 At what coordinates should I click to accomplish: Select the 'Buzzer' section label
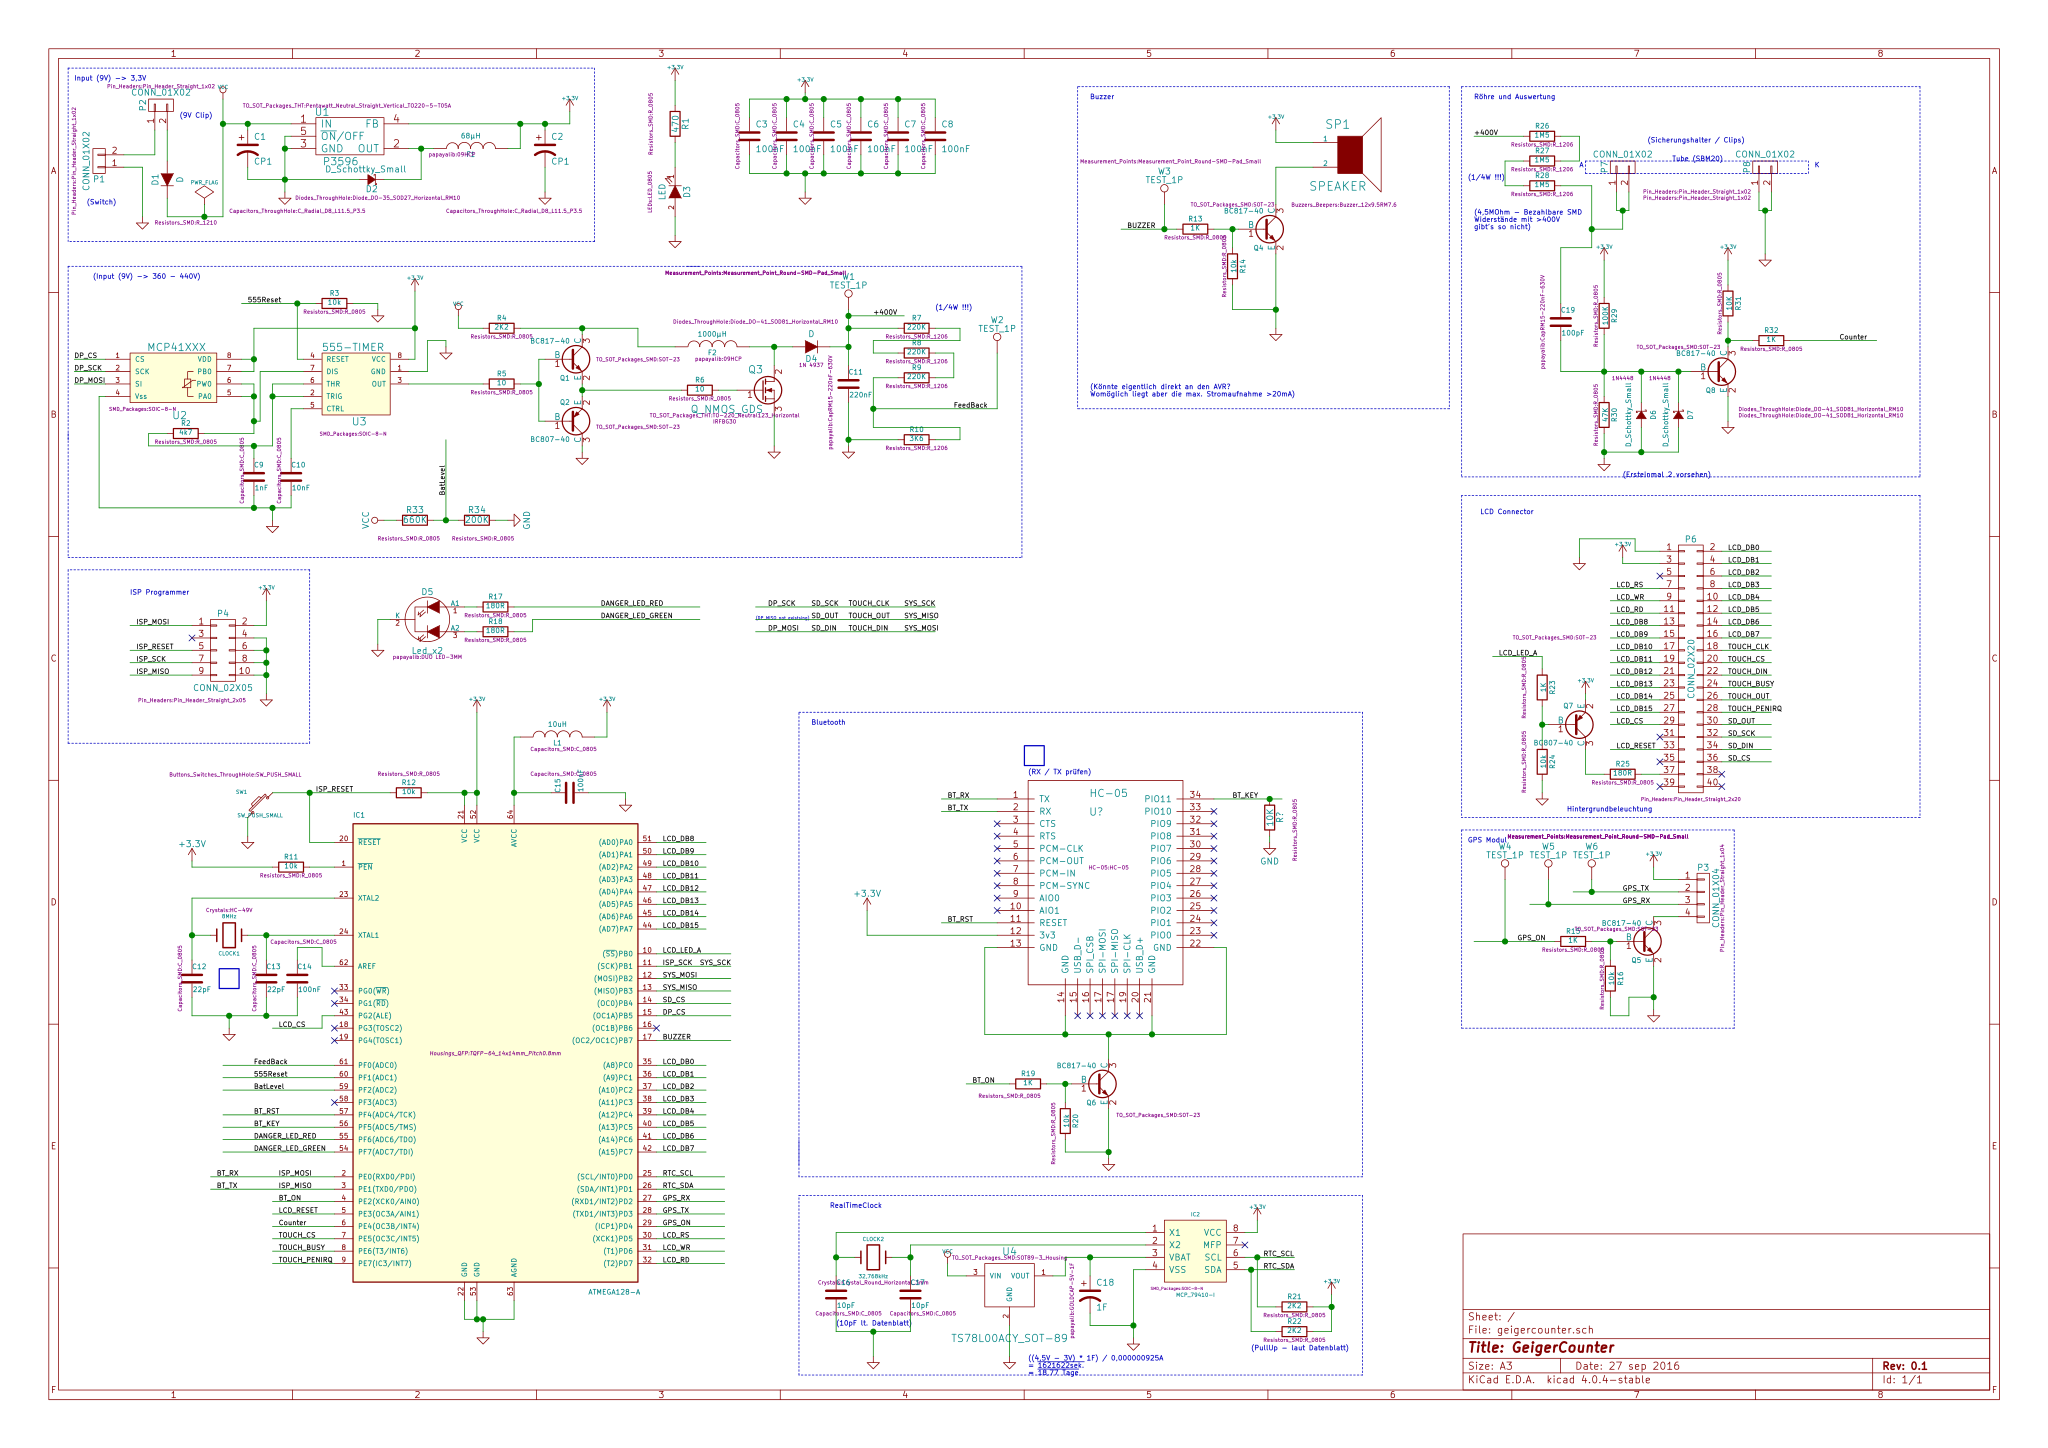(1101, 97)
